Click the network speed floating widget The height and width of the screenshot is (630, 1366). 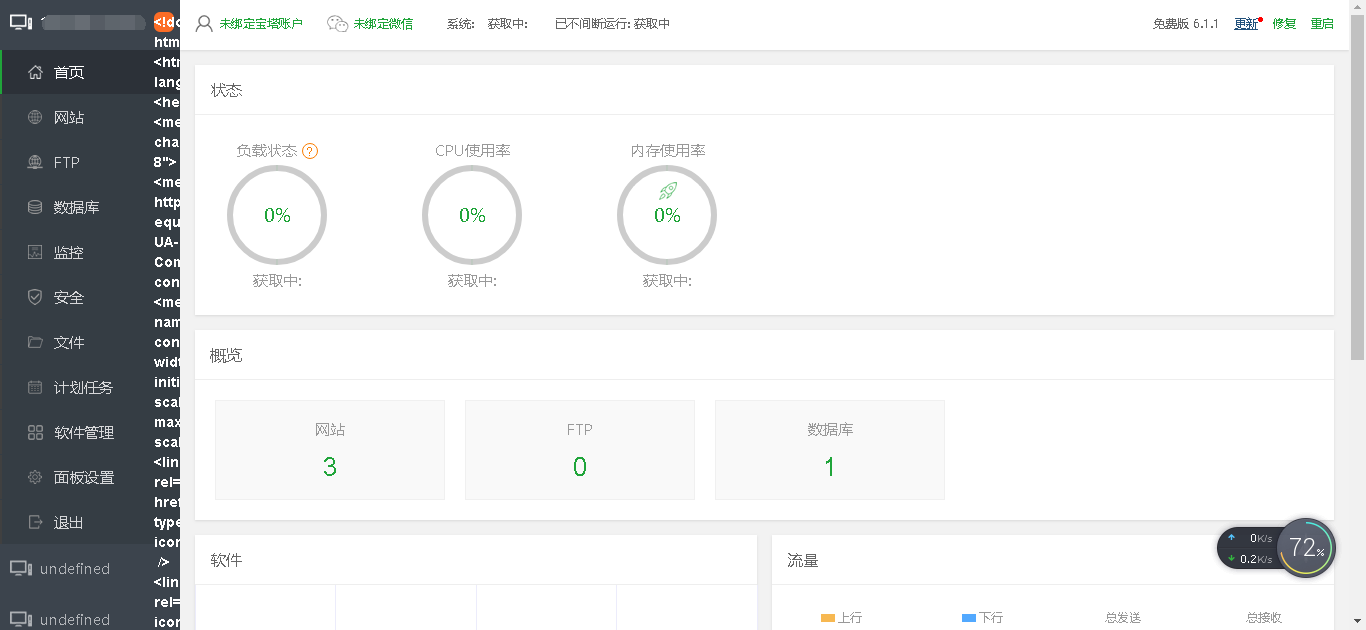pos(1248,548)
